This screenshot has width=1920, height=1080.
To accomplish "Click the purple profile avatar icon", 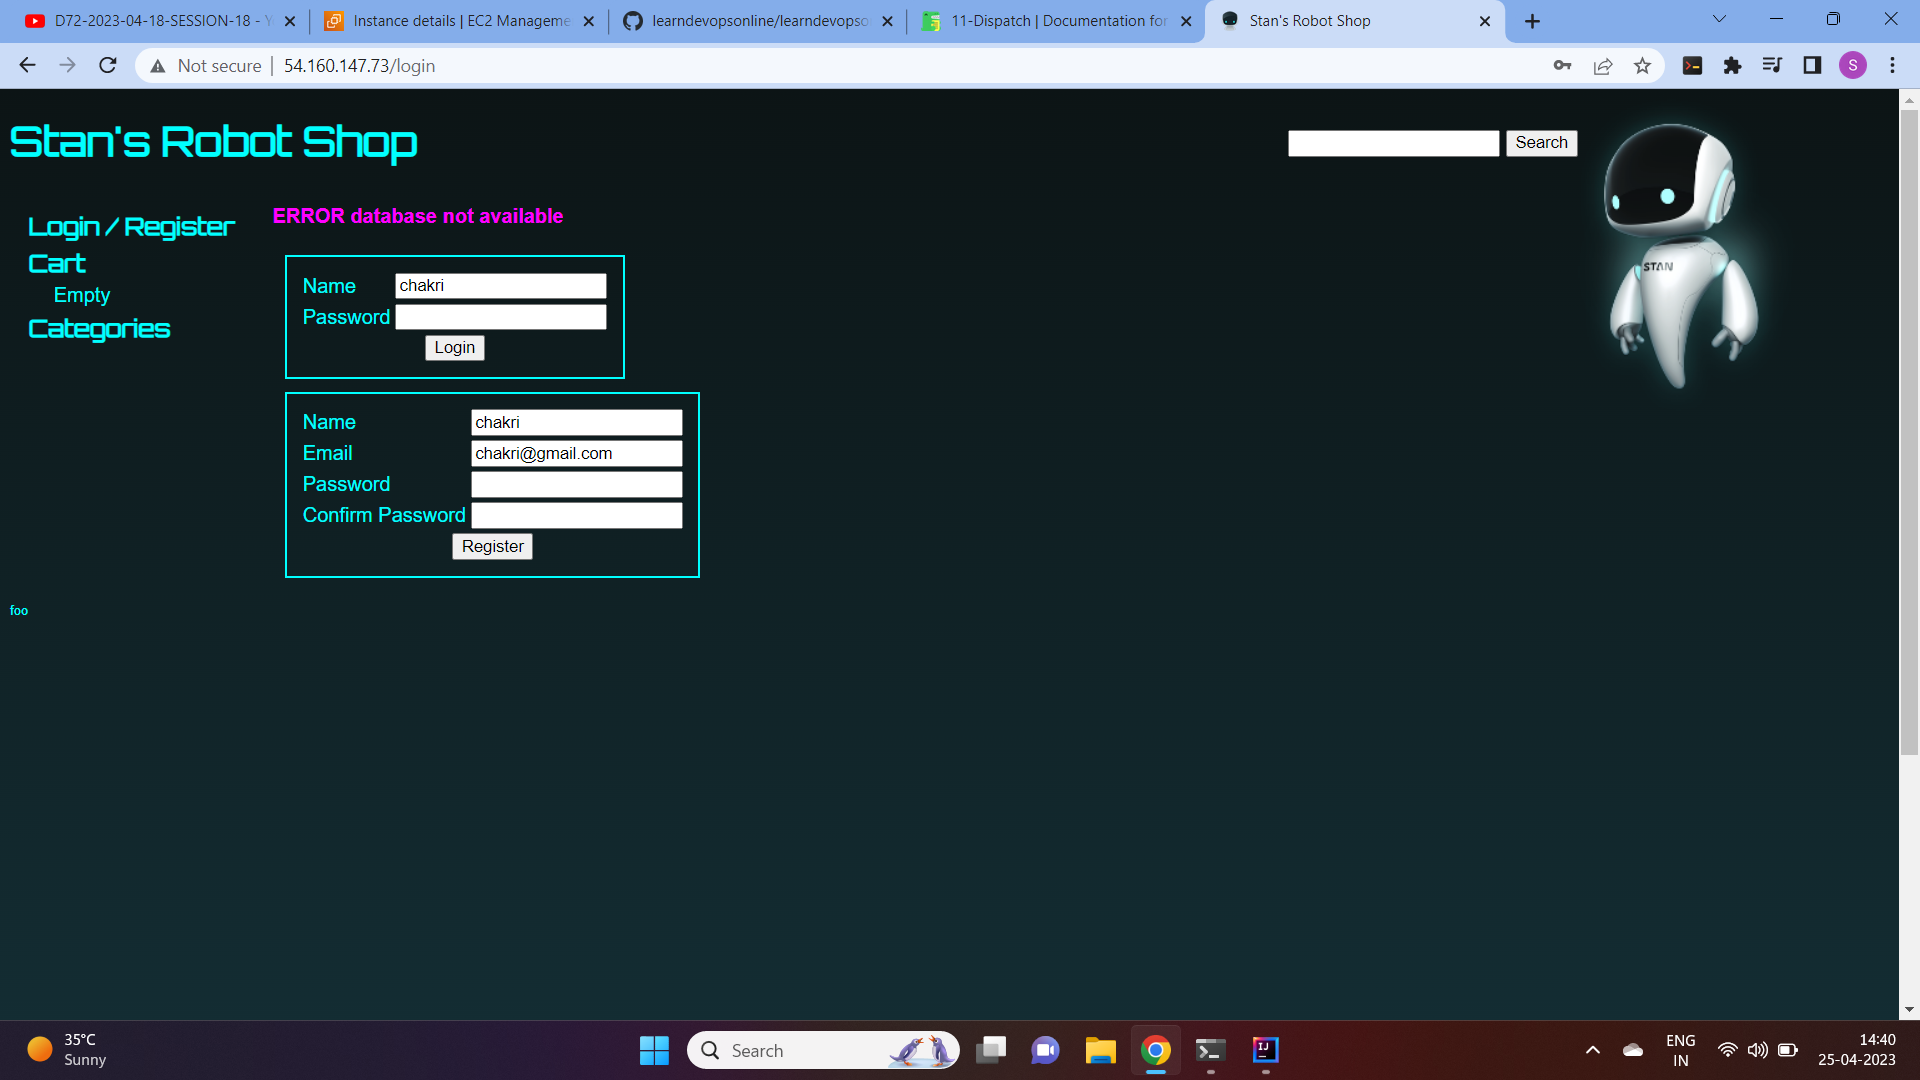I will click(x=1854, y=65).
